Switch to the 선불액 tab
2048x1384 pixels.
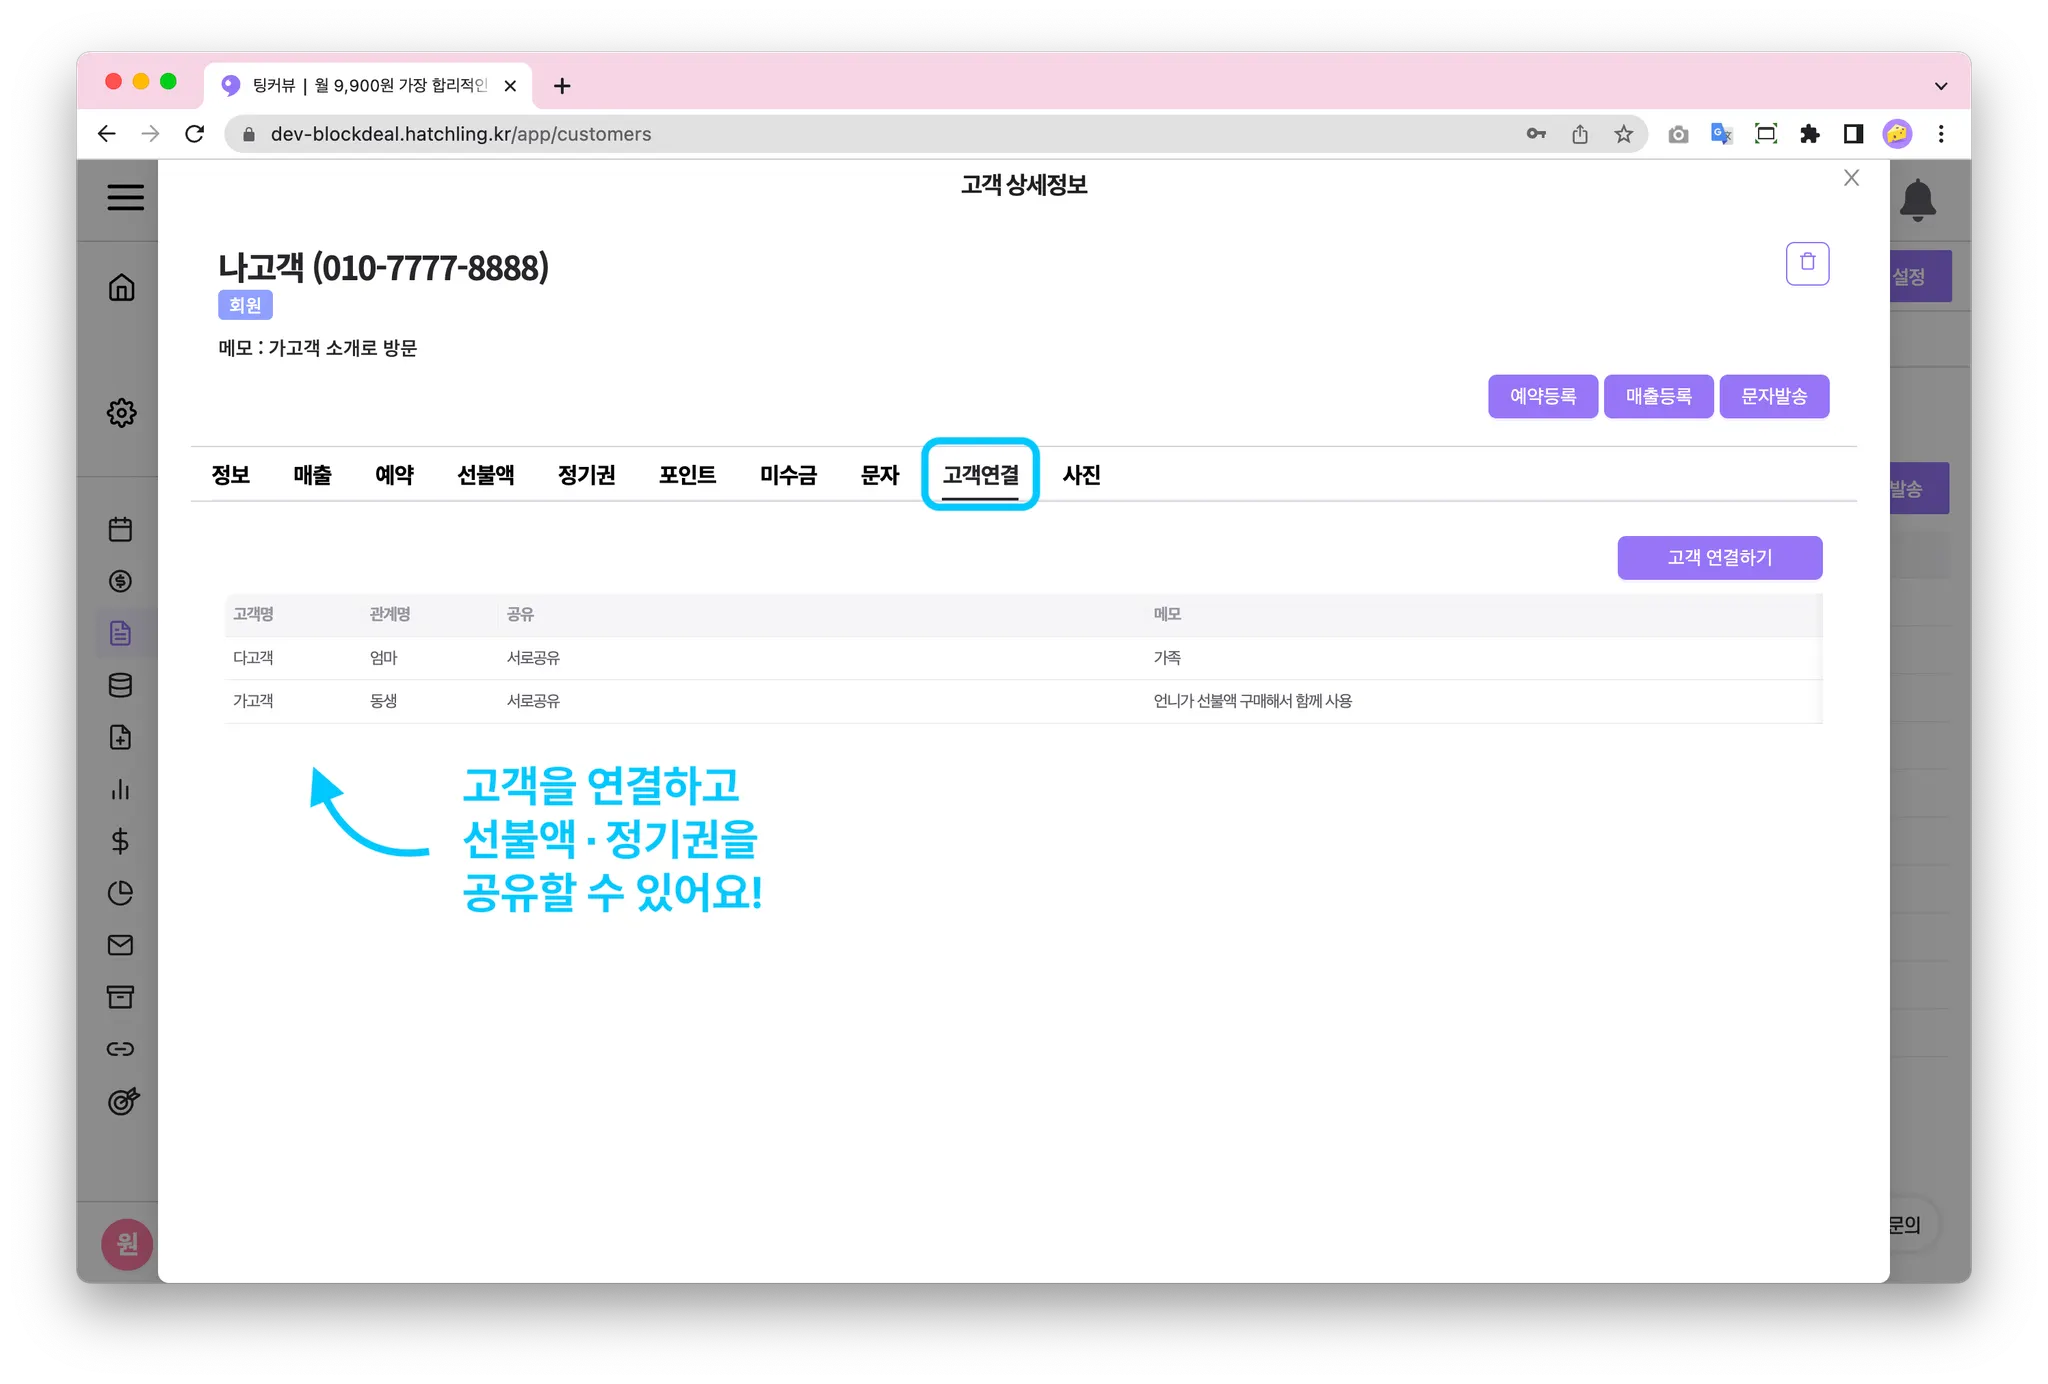tap(485, 475)
